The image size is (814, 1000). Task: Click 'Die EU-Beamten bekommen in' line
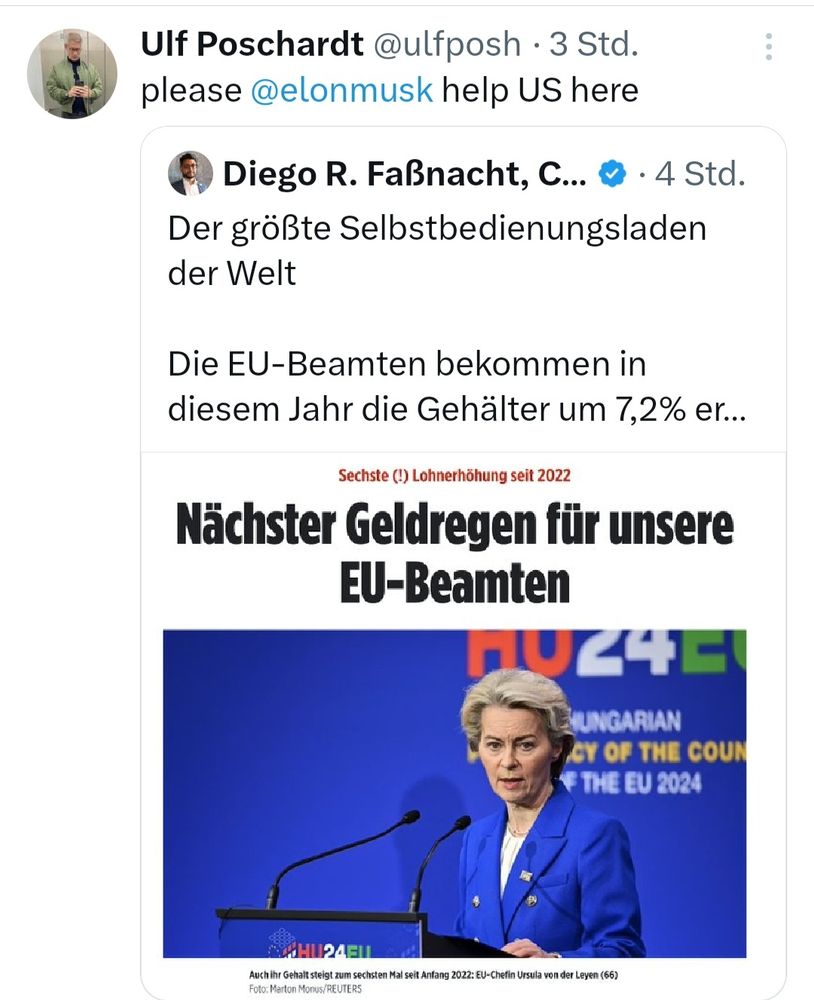[407, 365]
